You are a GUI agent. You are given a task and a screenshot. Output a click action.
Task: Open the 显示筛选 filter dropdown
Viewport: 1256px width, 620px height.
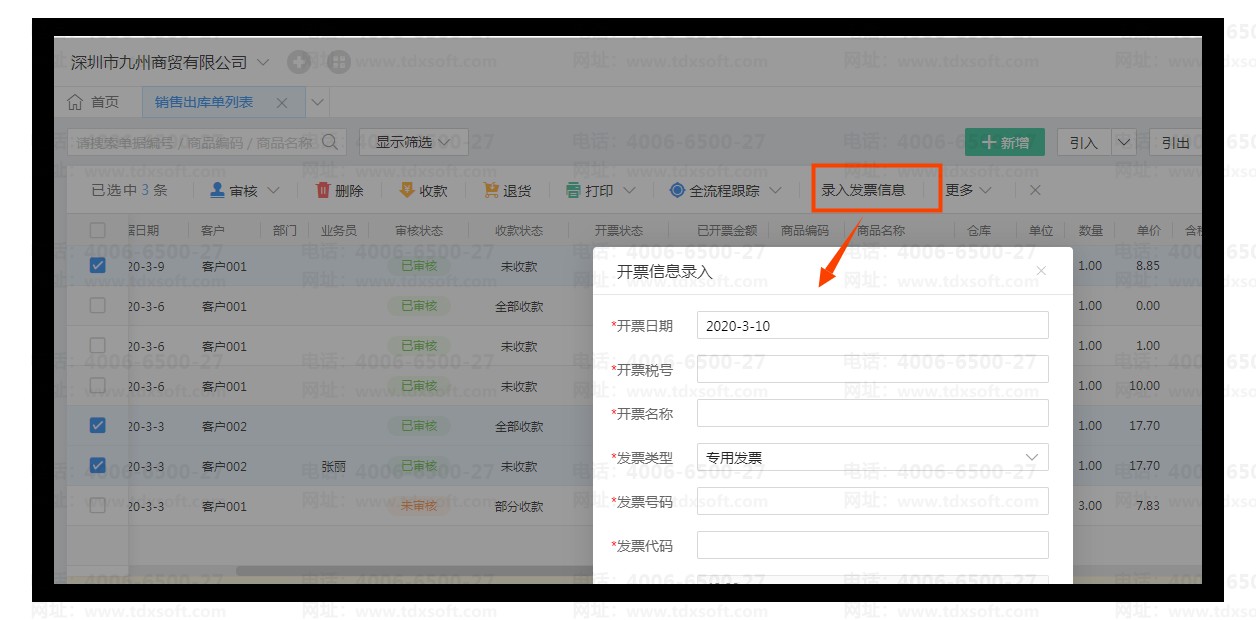pyautogui.click(x=413, y=142)
